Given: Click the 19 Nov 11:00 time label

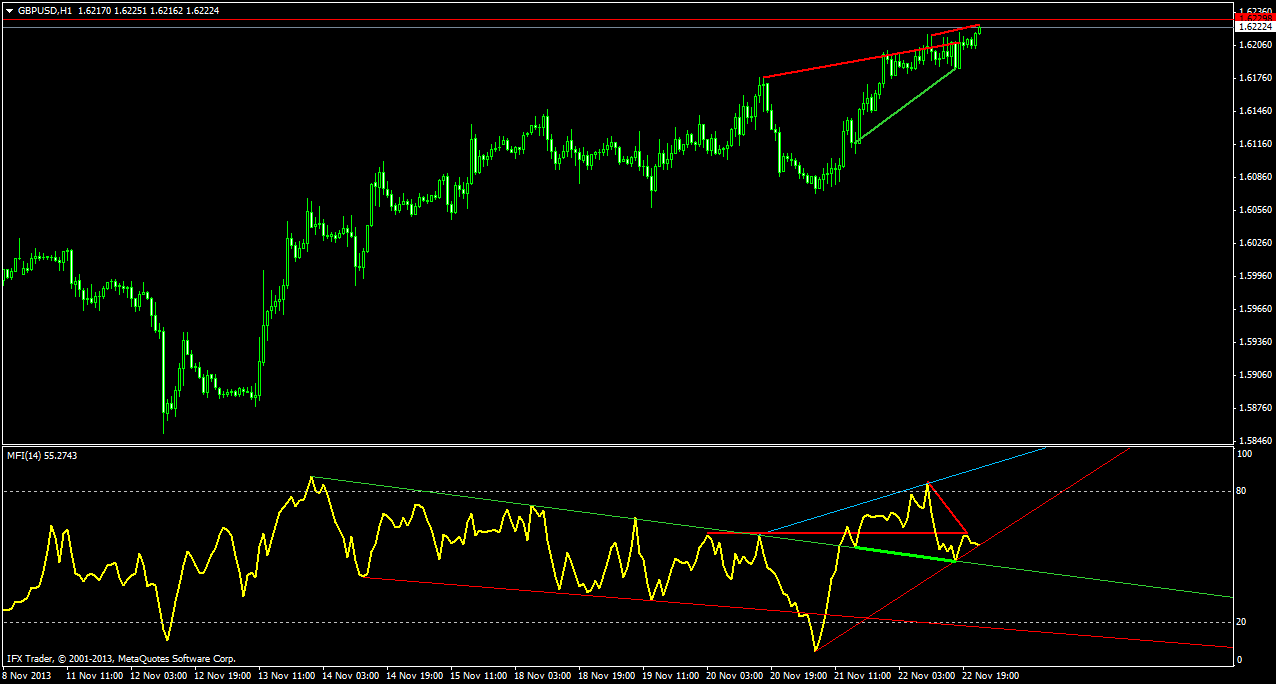Looking at the screenshot, I should click(x=671, y=676).
